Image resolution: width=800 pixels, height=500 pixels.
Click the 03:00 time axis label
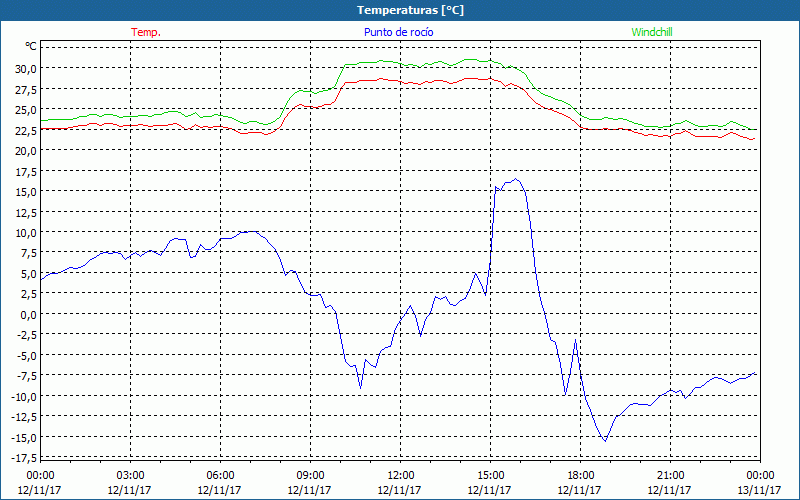(130, 476)
